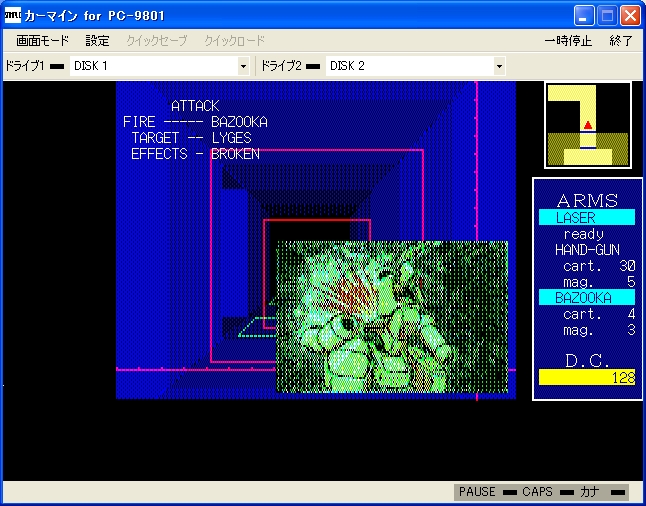Click the Drive 2 access indicator lamp
Viewport: 646px width, 506px height.
(x=313, y=66)
